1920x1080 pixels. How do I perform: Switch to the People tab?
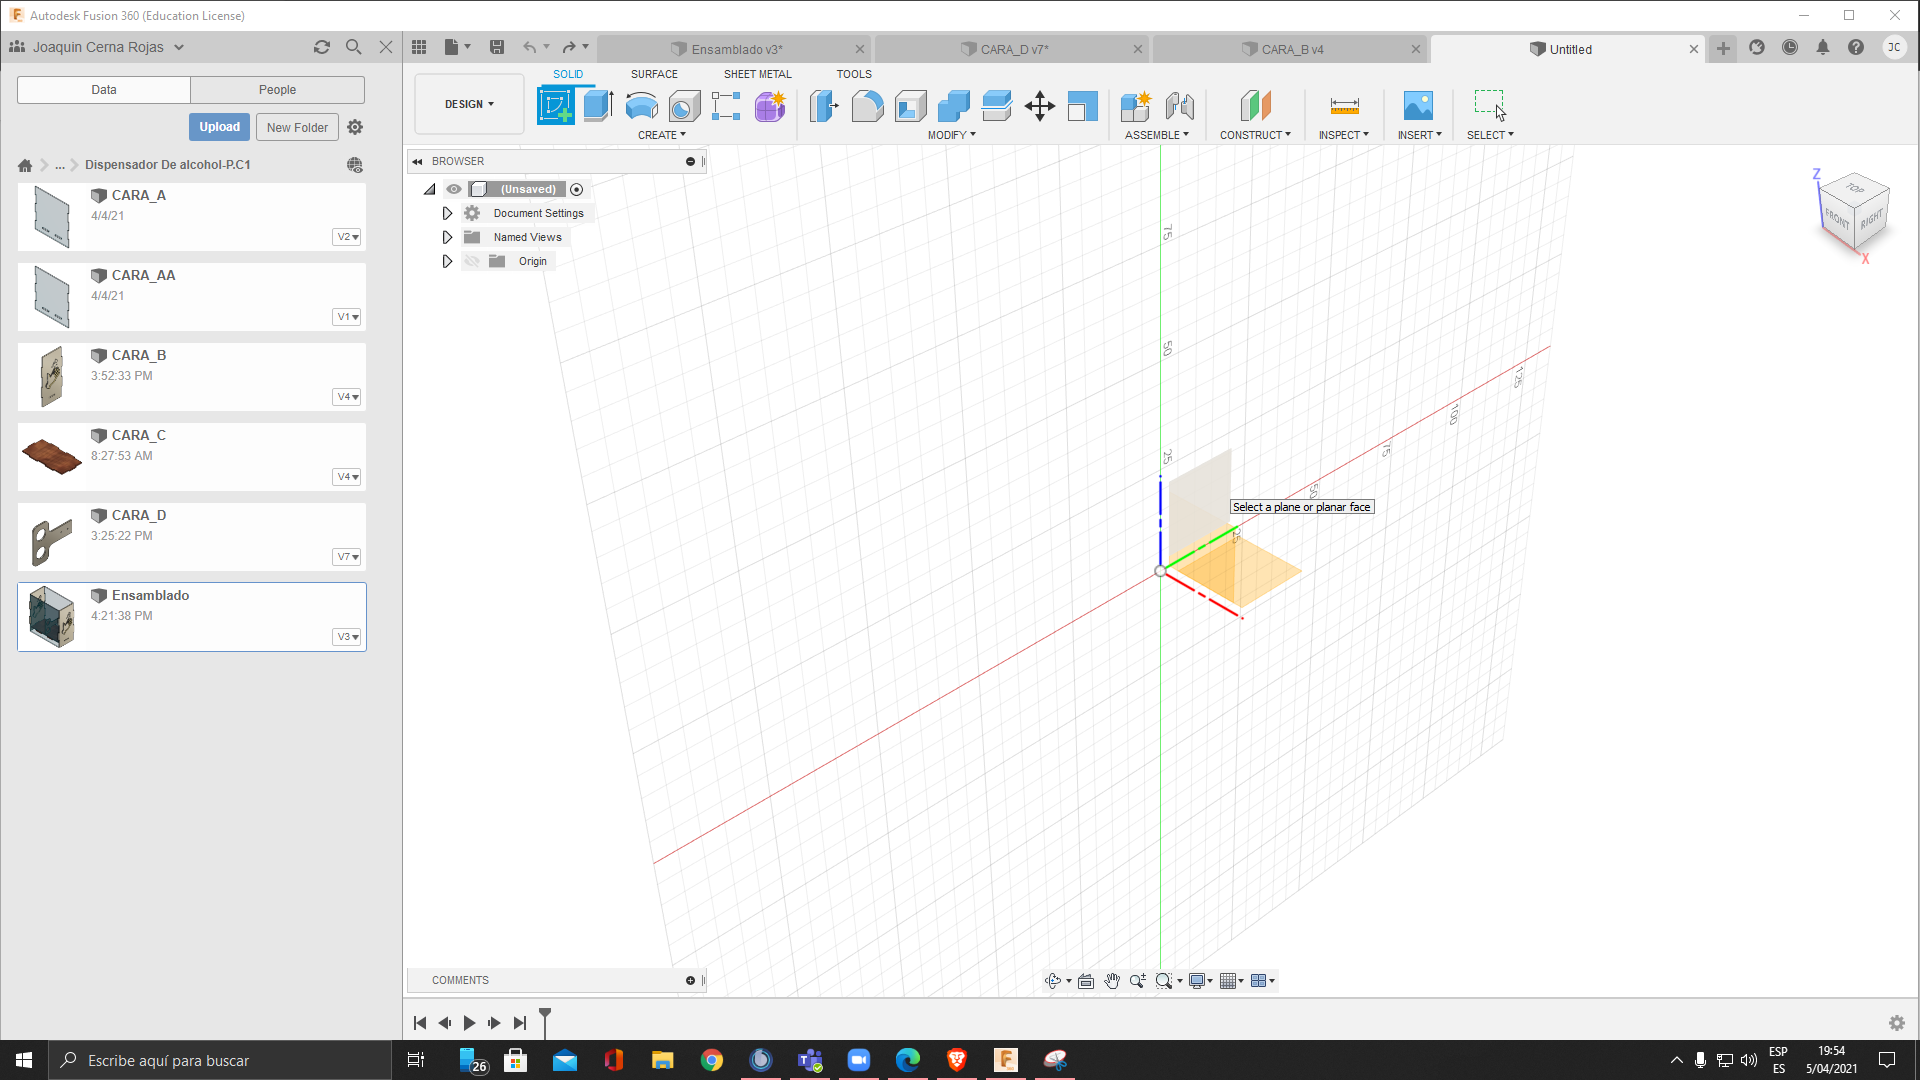click(x=277, y=90)
